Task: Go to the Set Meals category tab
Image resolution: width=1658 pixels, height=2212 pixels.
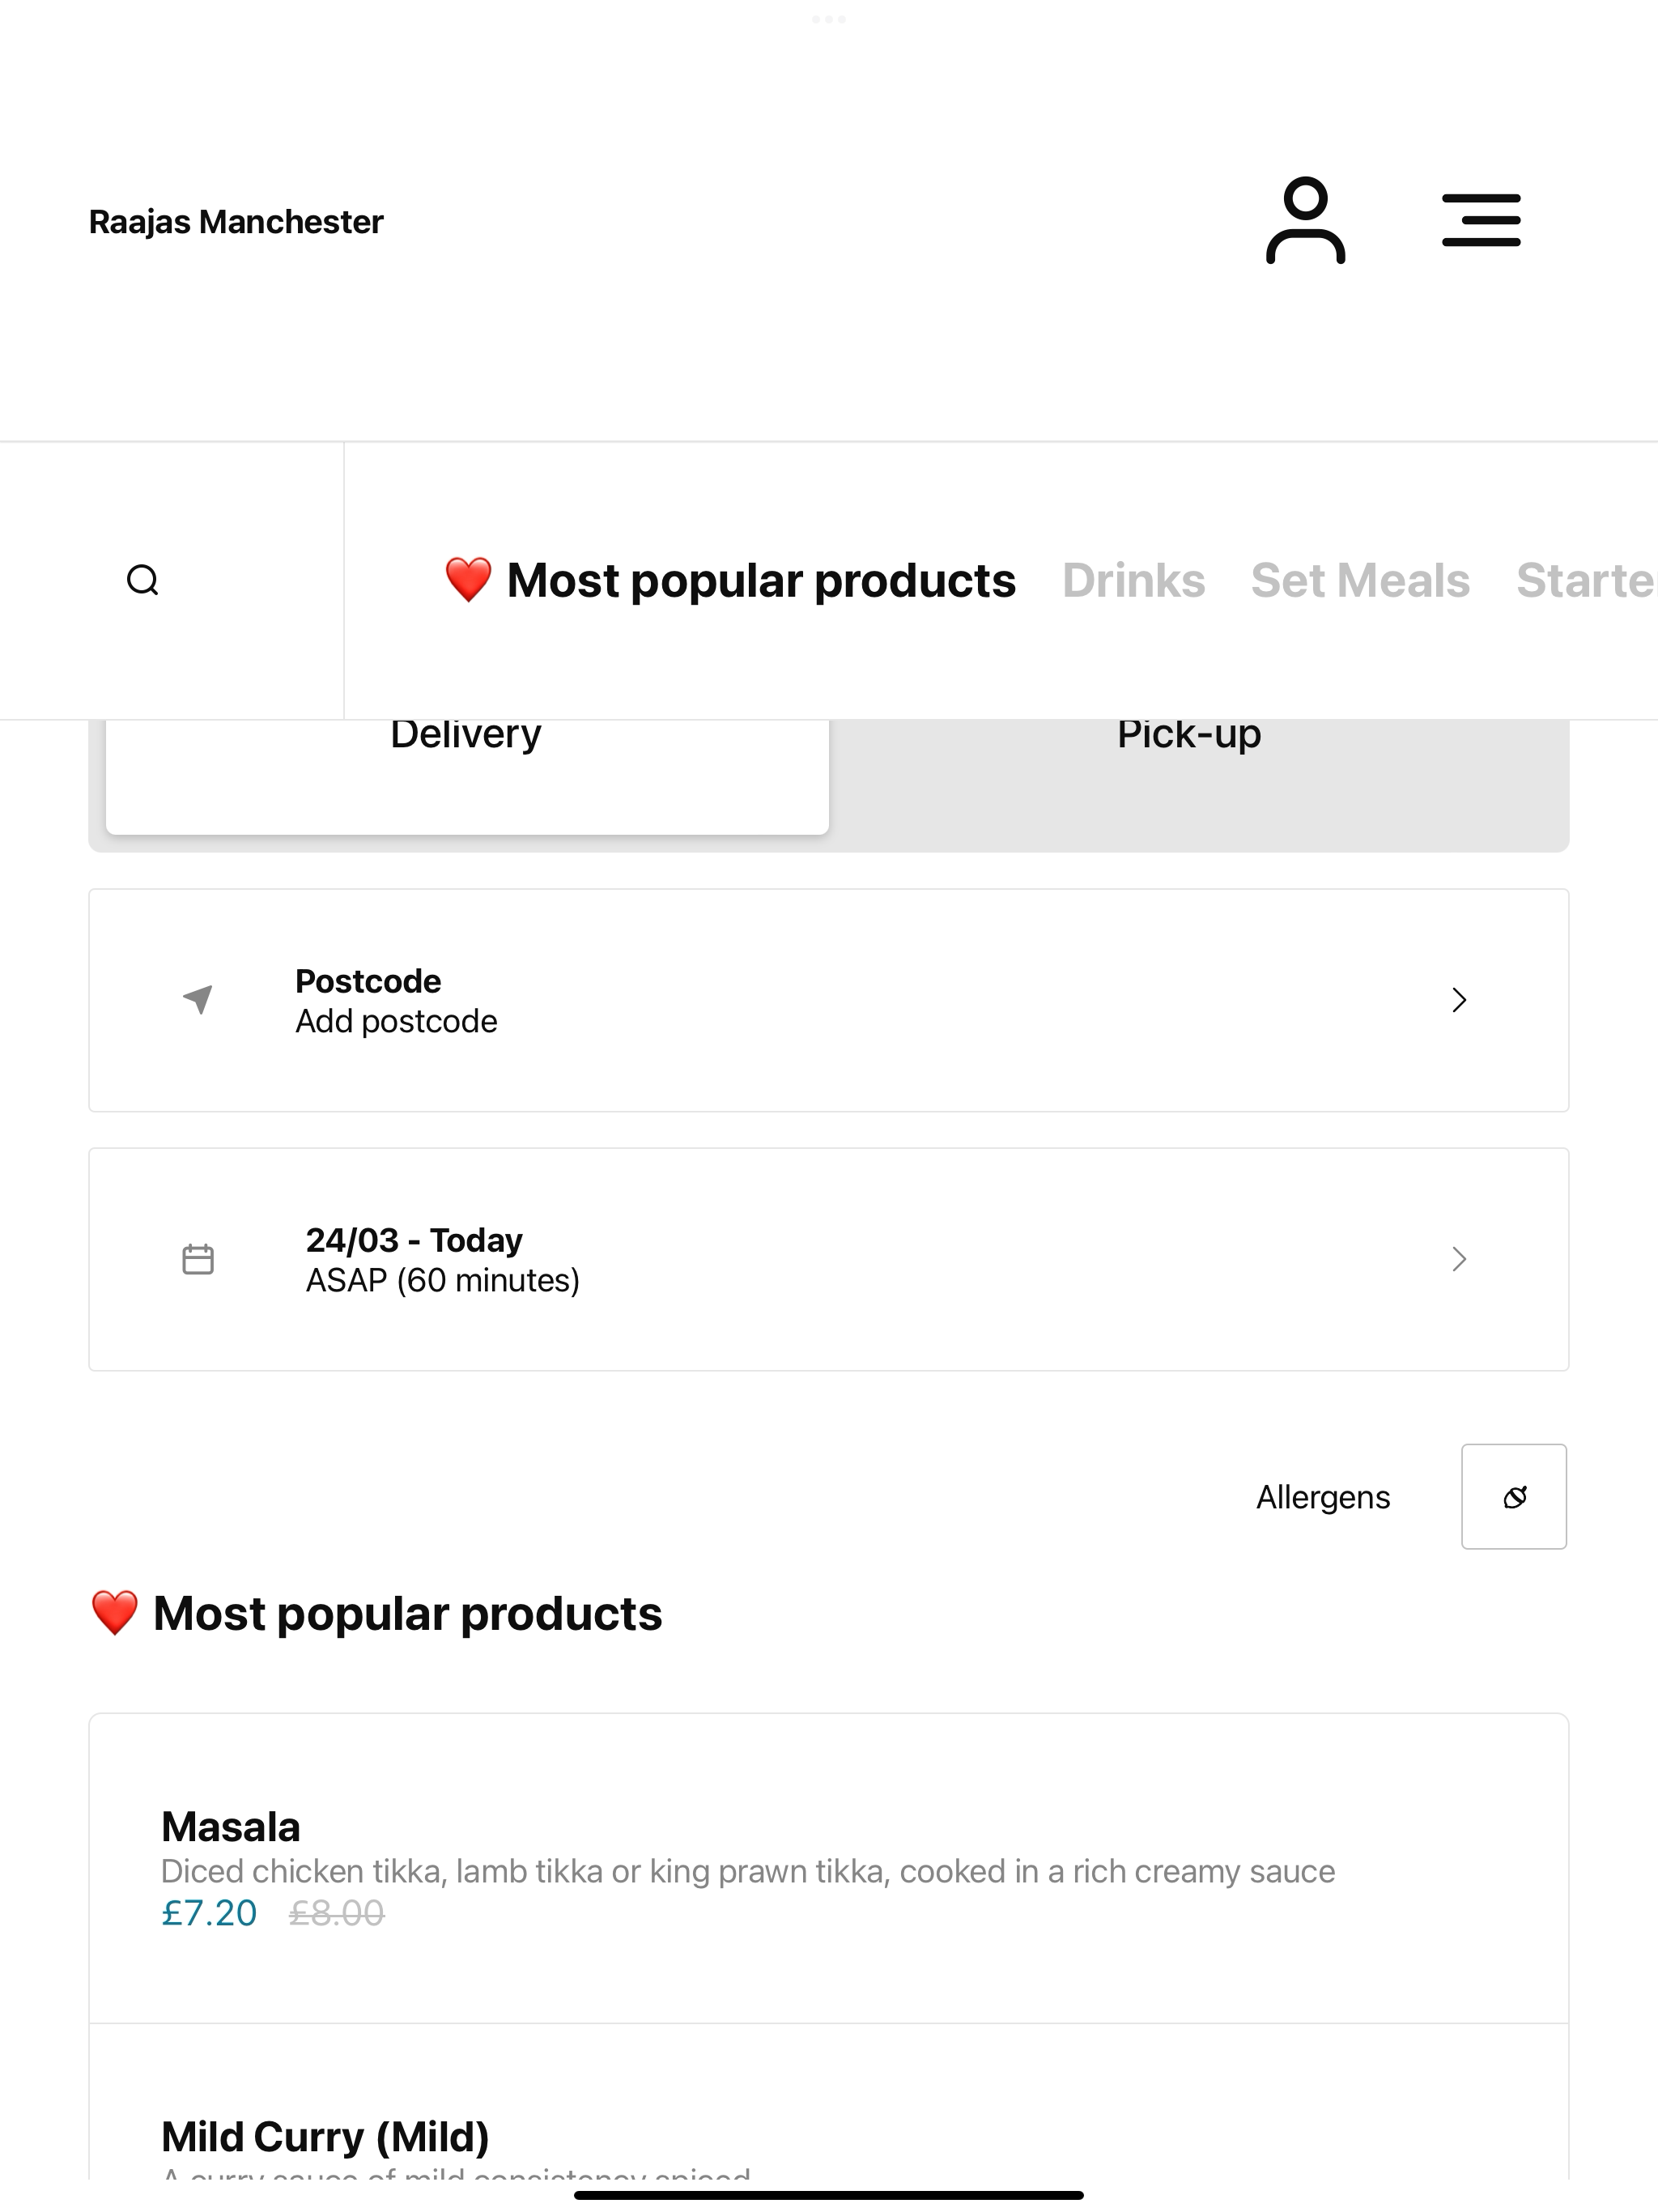Action: click(x=1360, y=581)
